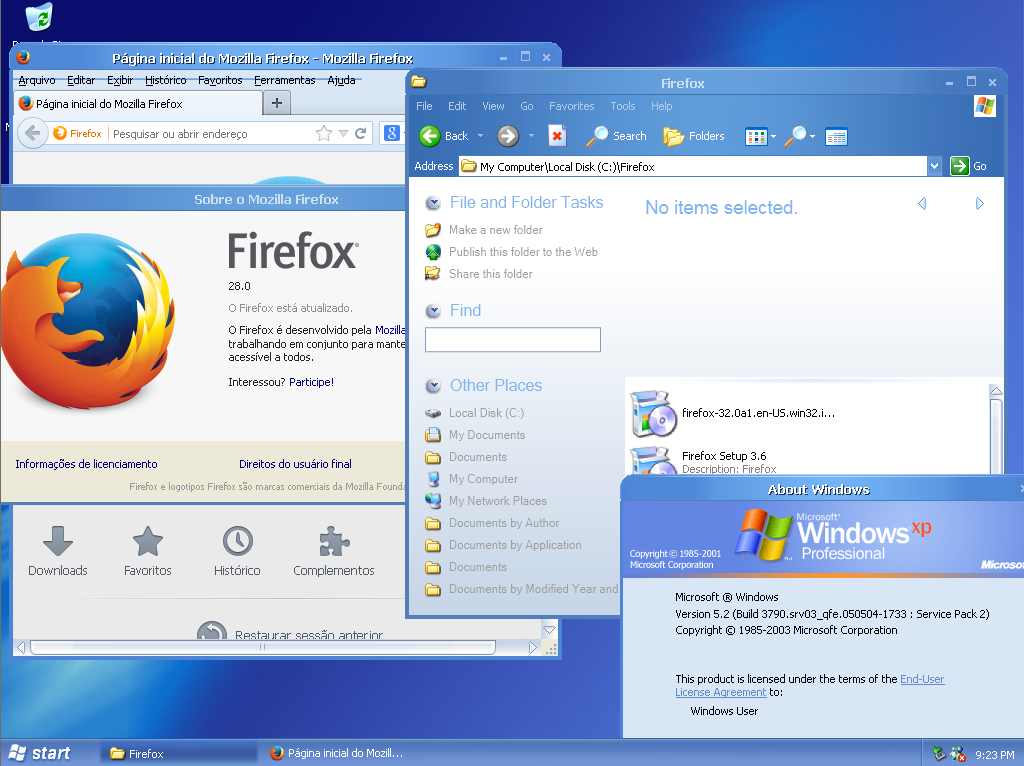Switch to the Firefox folder taskbar button
Screen dimensions: 1024x766
178,753
